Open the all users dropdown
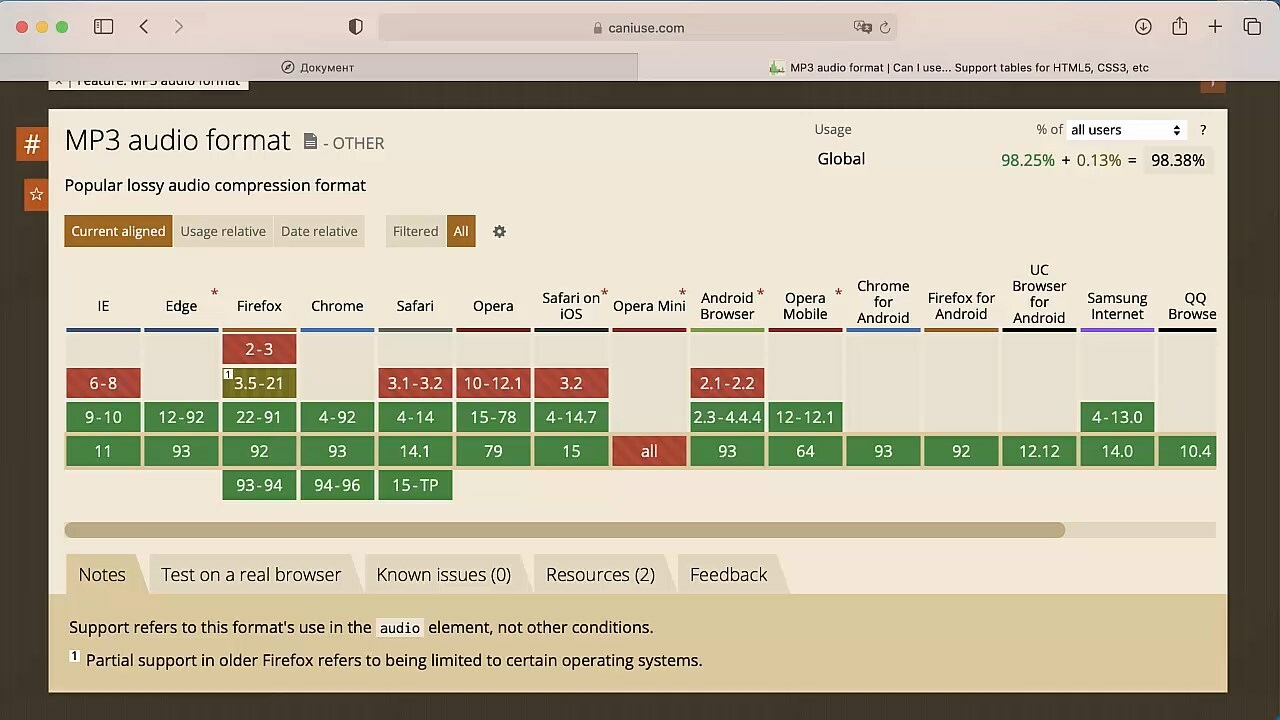The width and height of the screenshot is (1280, 720). [x=1126, y=130]
